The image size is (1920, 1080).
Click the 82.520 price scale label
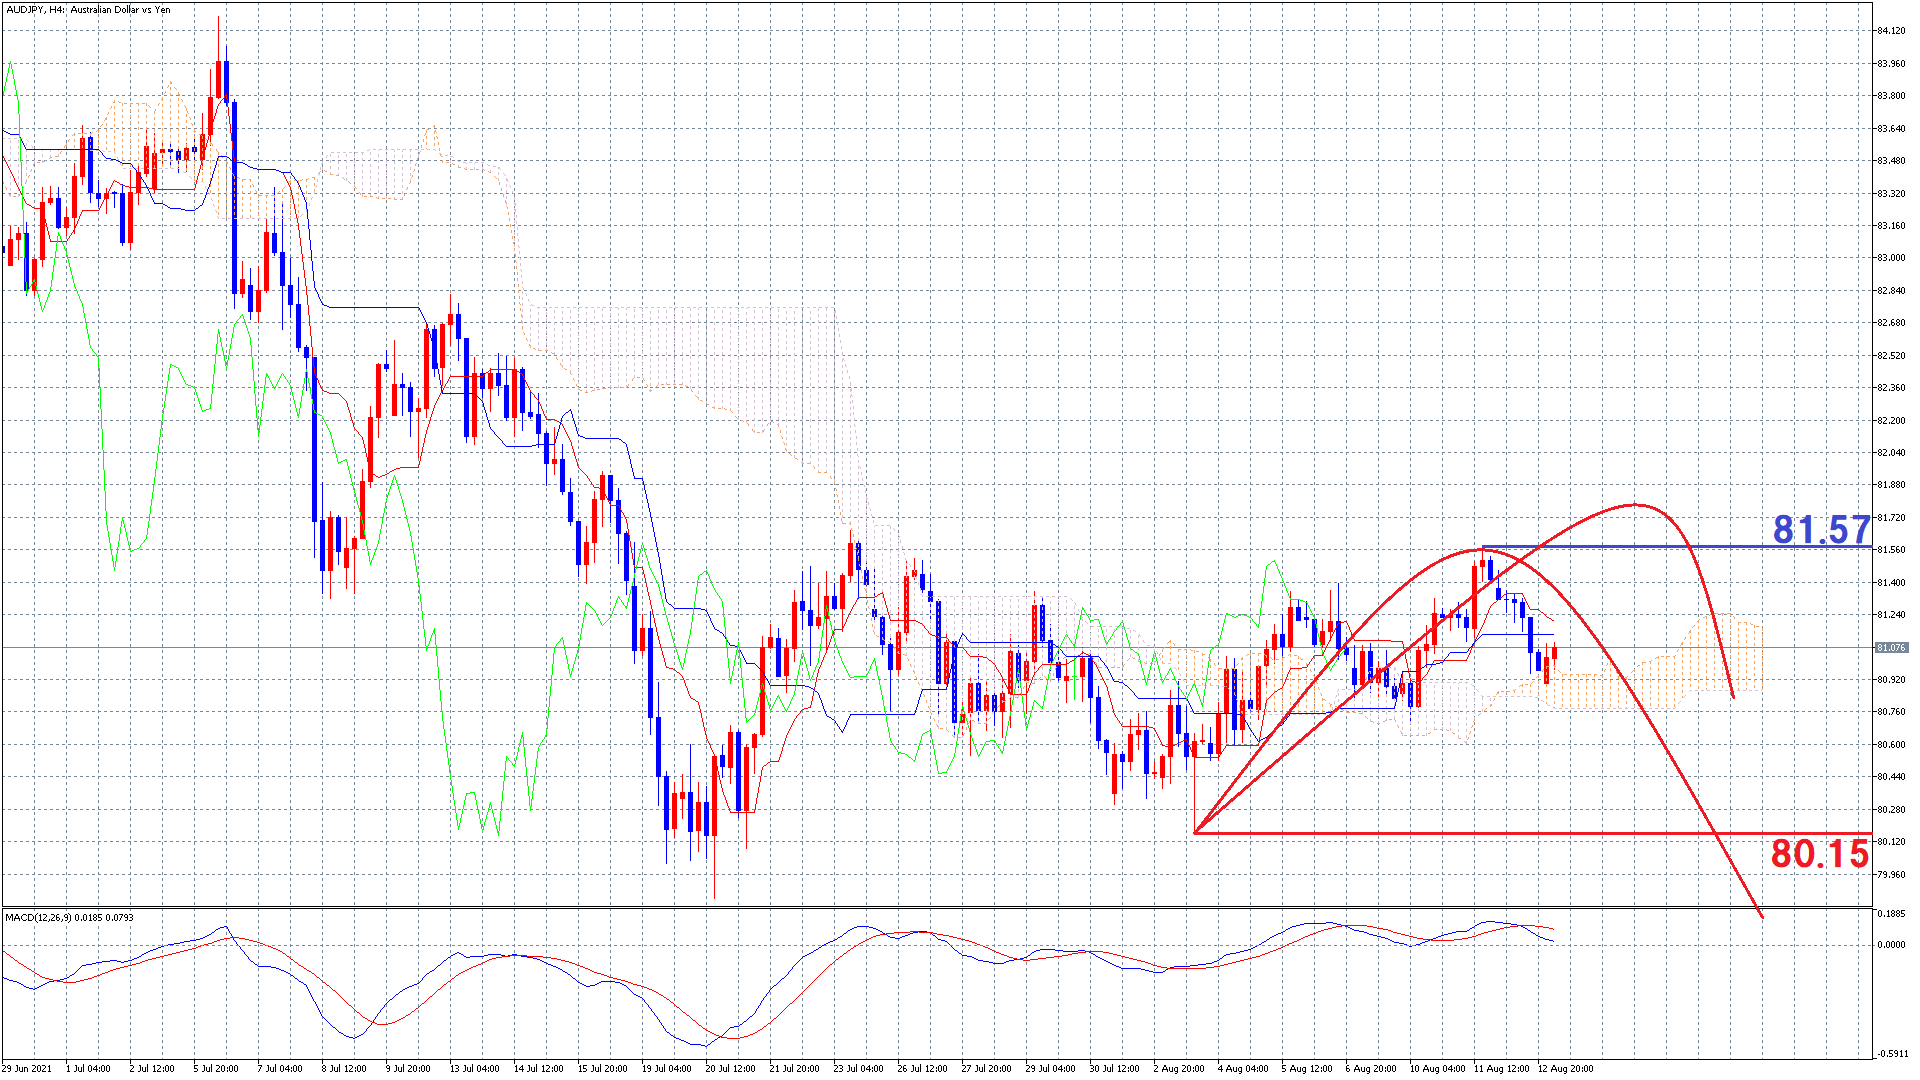[1890, 355]
